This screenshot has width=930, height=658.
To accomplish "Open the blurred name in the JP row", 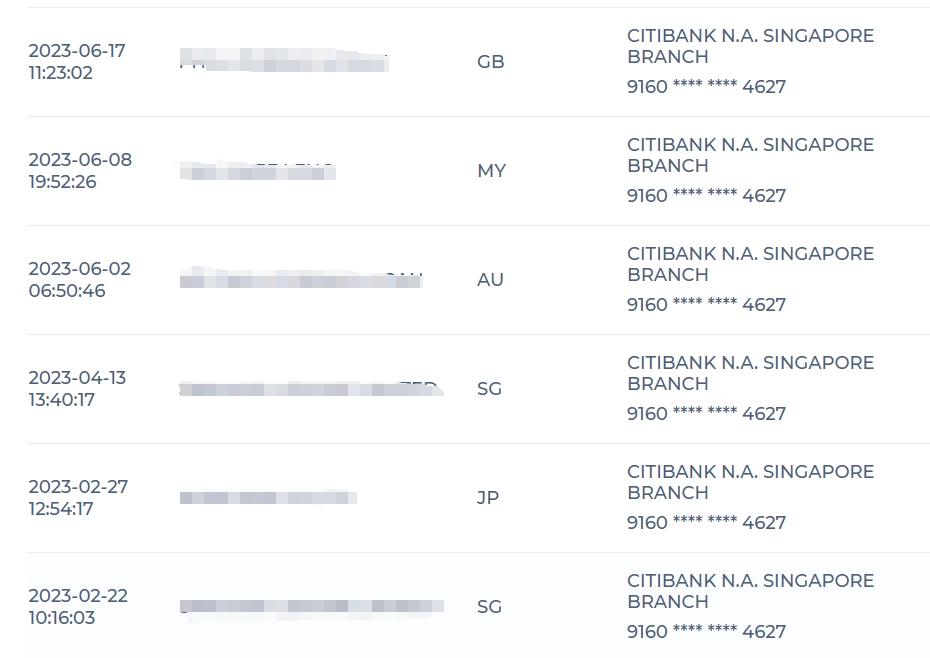I will tap(268, 497).
